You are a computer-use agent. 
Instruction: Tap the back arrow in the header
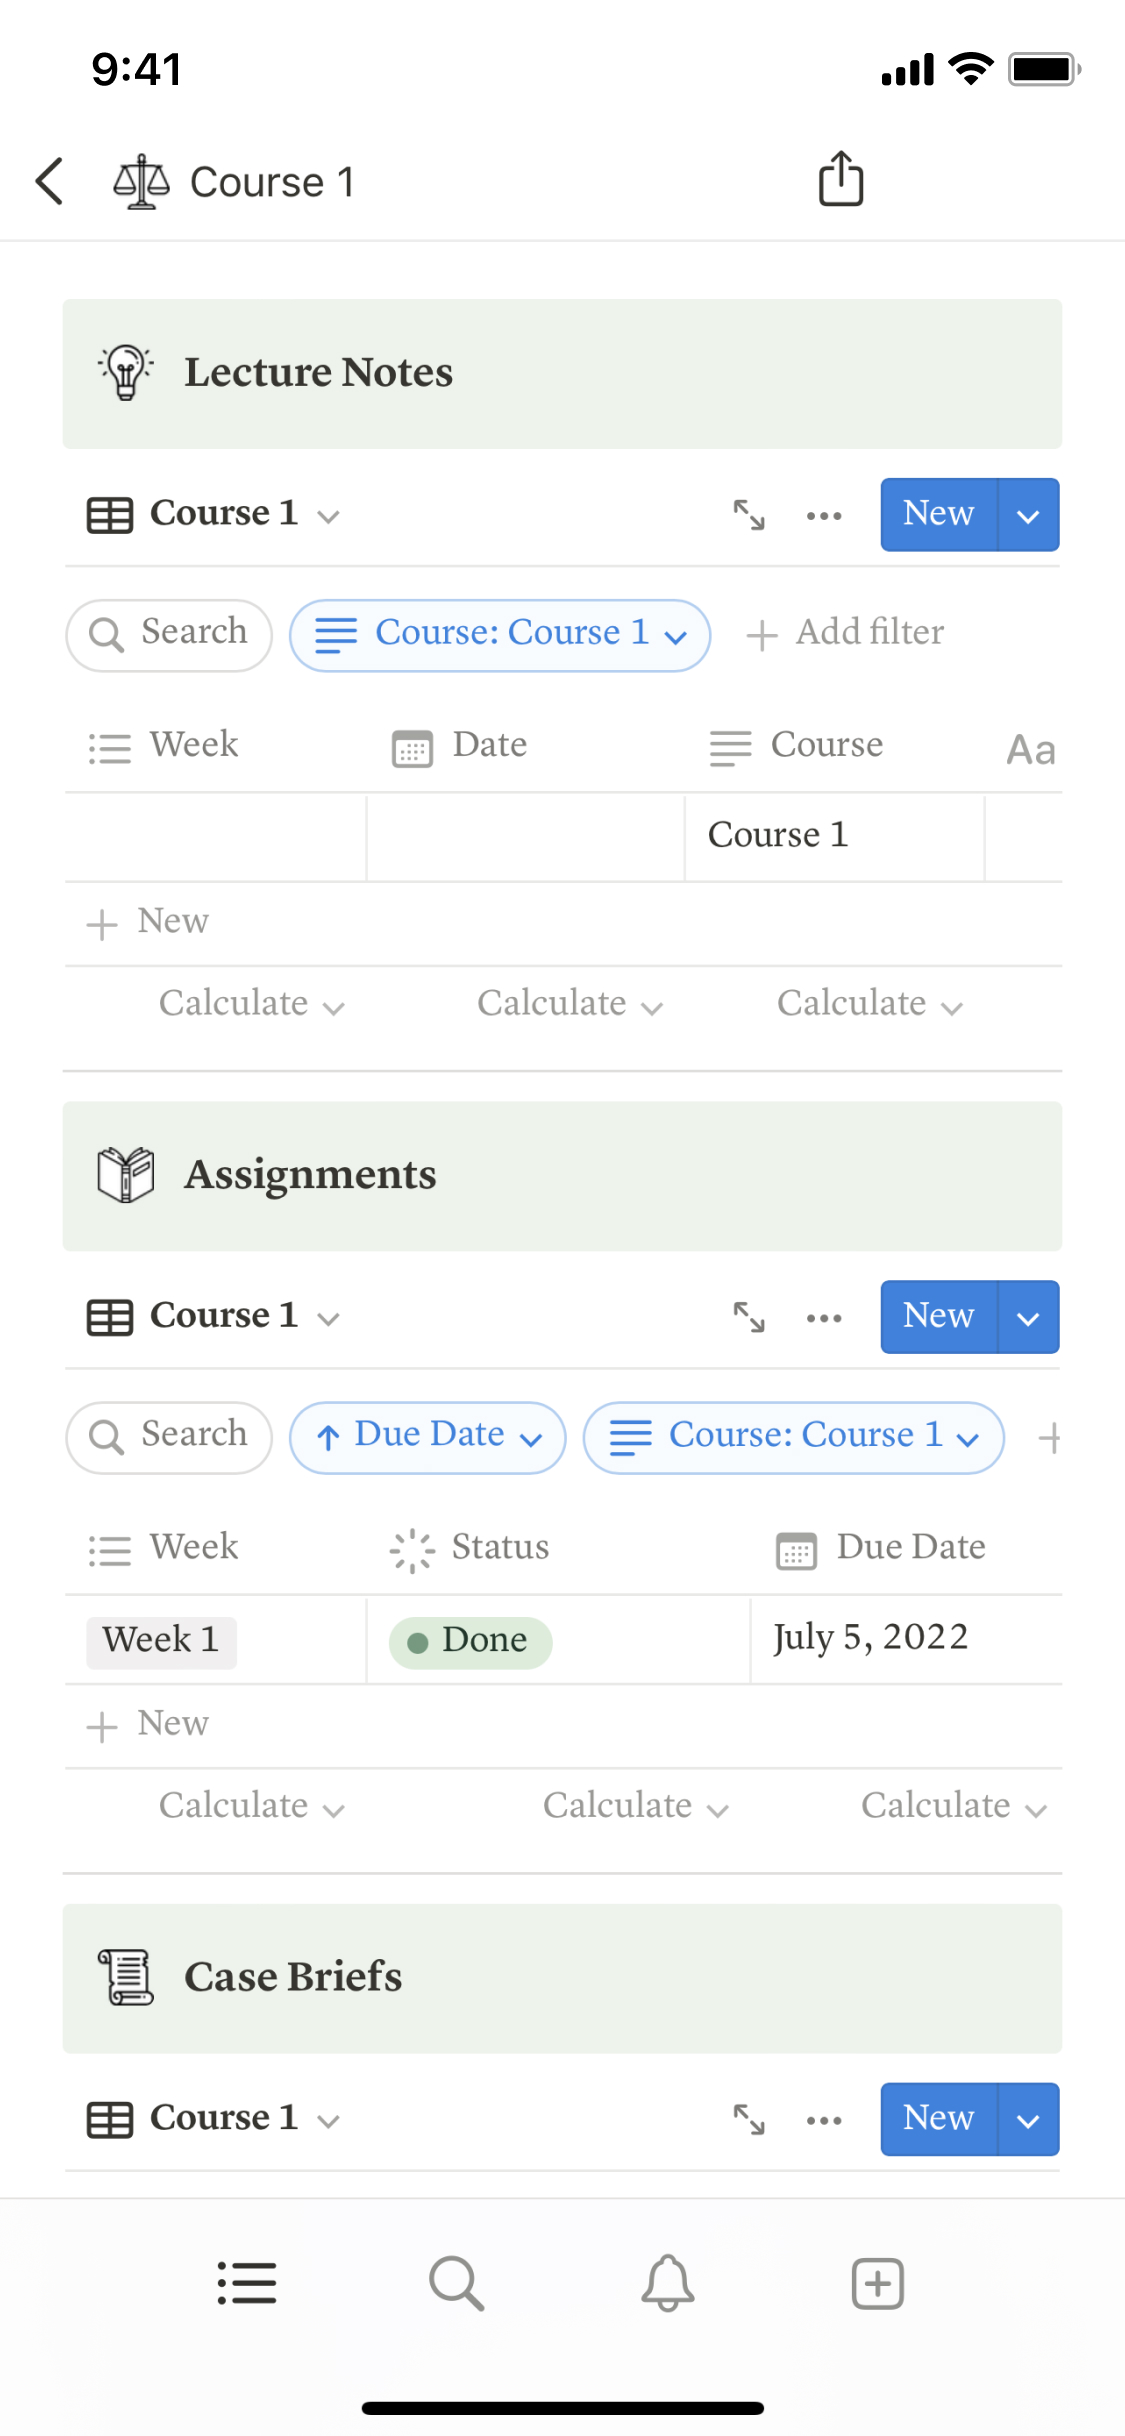click(x=50, y=181)
